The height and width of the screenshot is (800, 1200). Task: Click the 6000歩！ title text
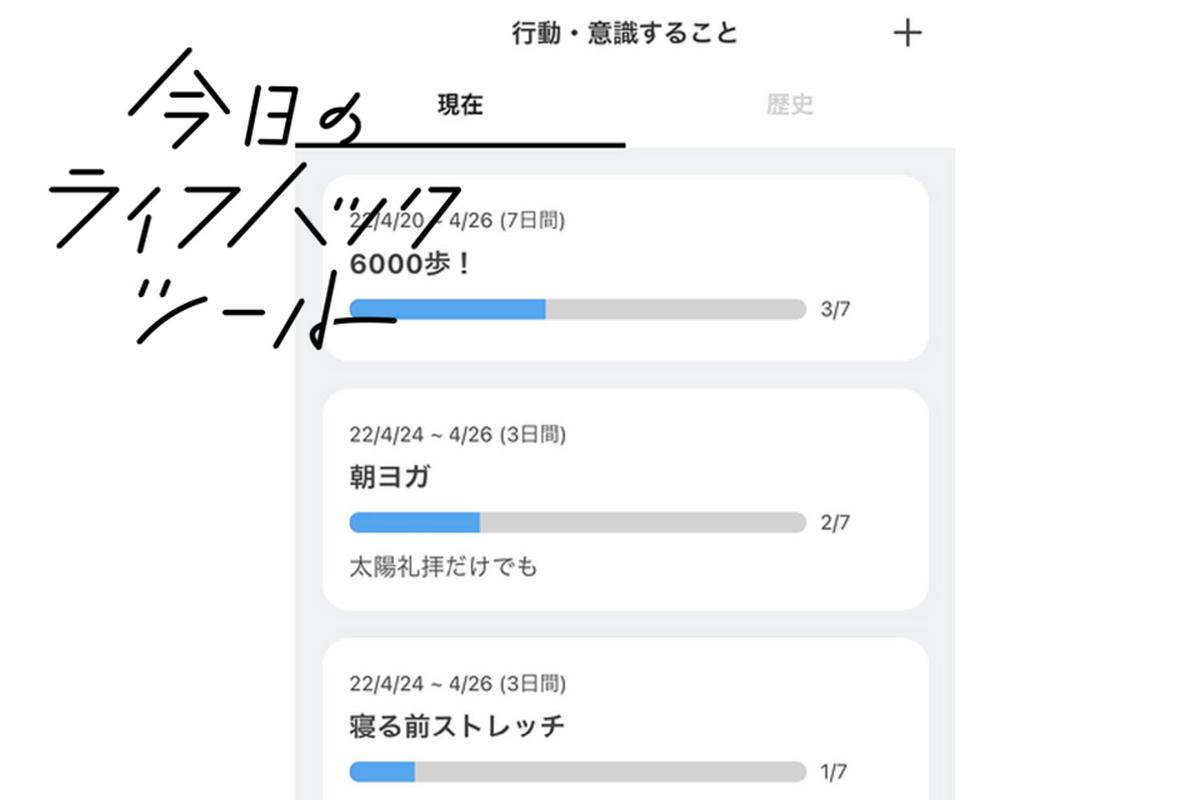tap(410, 264)
